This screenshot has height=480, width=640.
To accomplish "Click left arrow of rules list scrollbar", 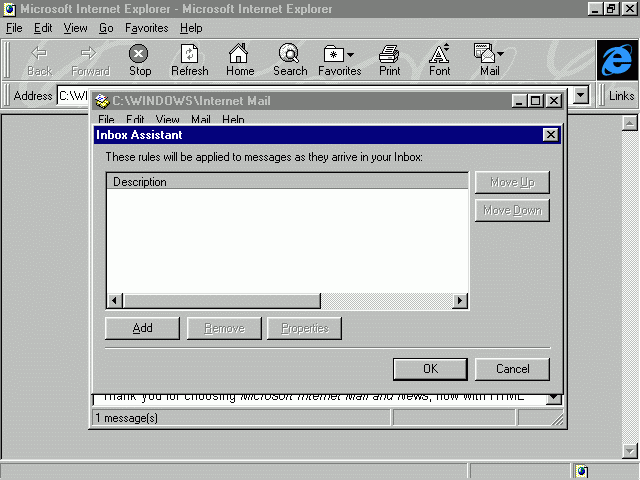I will pyautogui.click(x=114, y=301).
